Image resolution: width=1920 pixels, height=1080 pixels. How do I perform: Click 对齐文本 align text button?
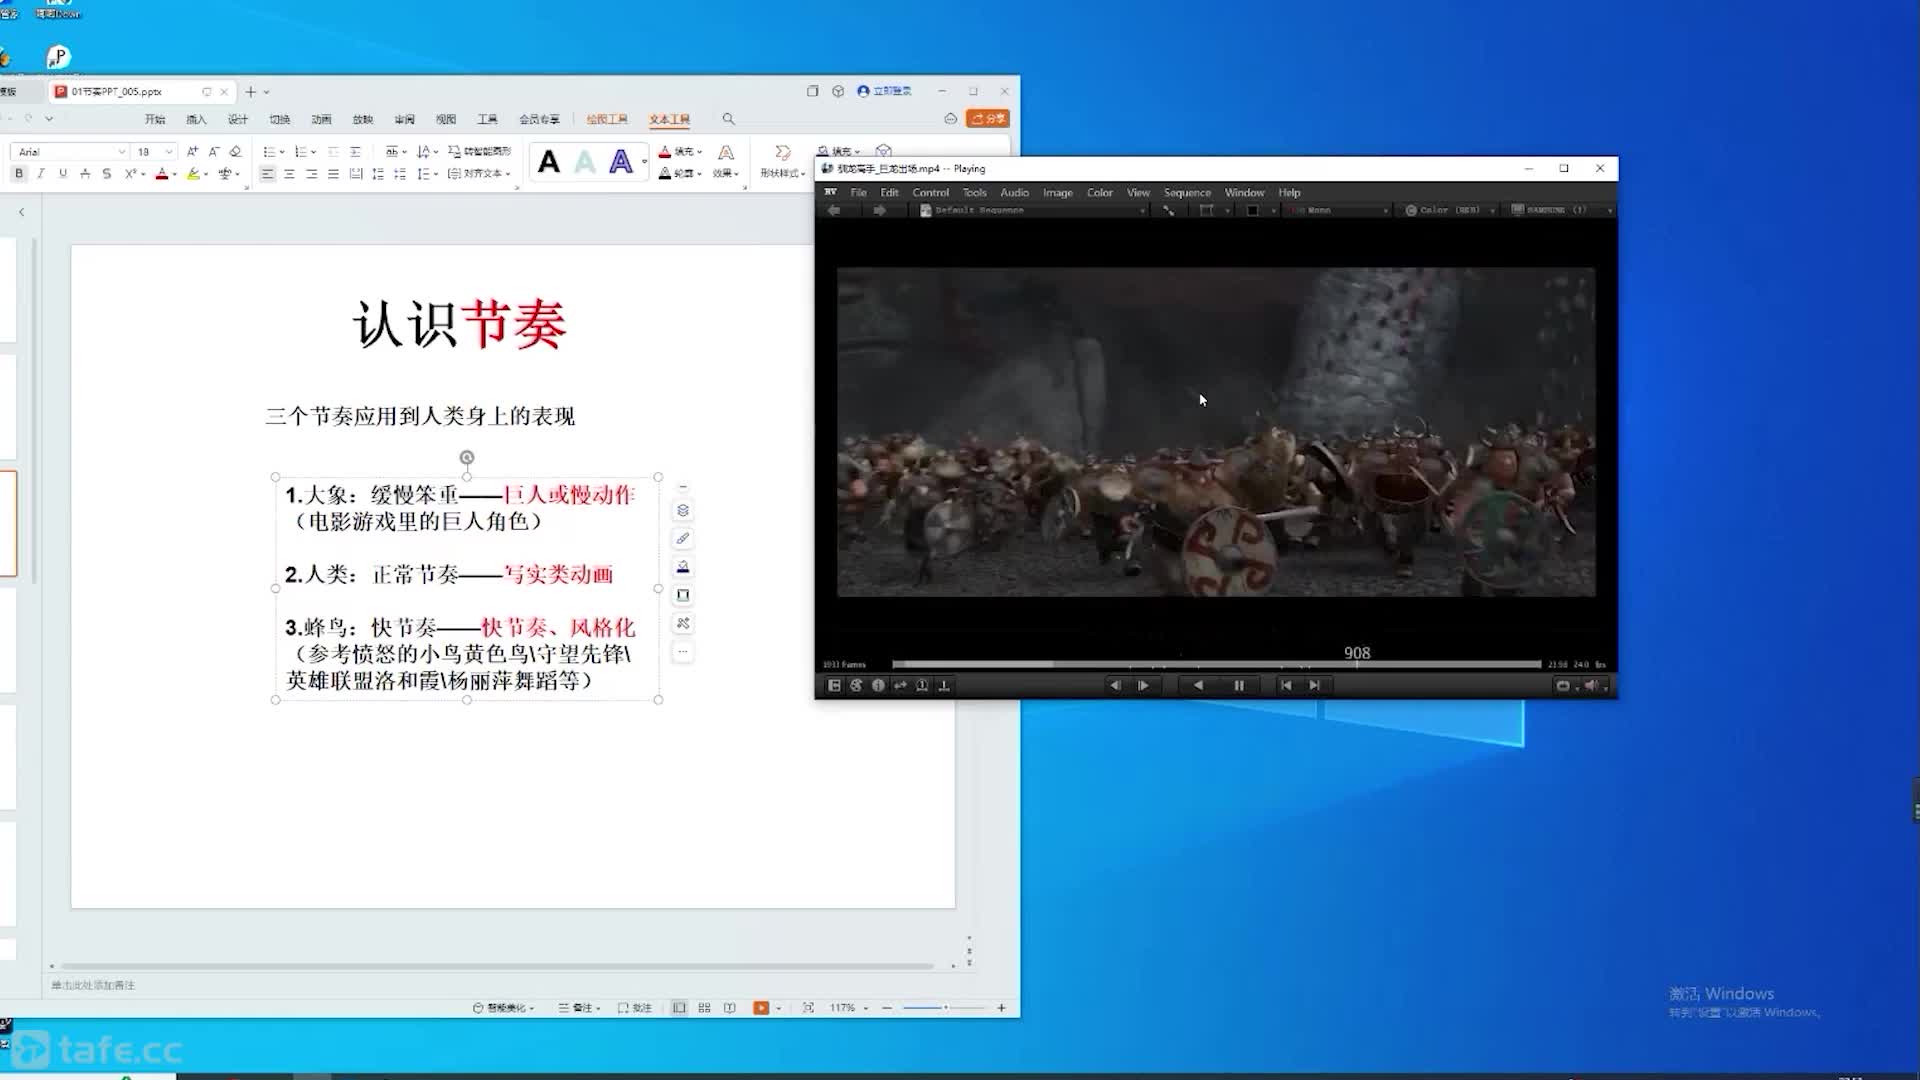pyautogui.click(x=479, y=174)
